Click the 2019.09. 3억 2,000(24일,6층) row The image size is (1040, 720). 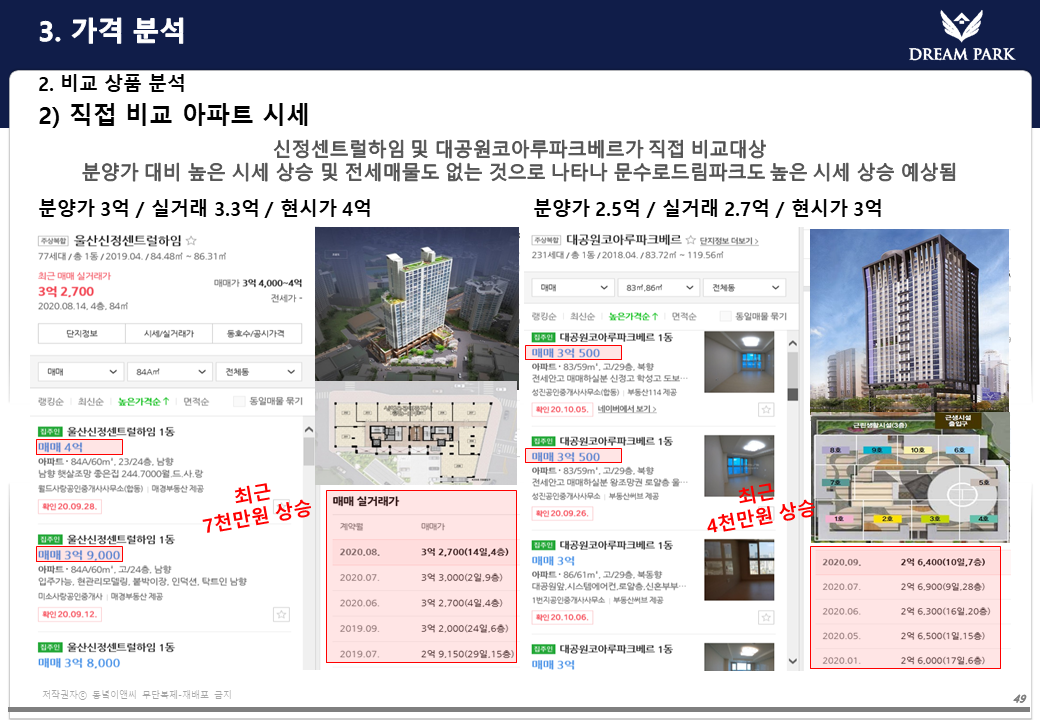(x=421, y=629)
